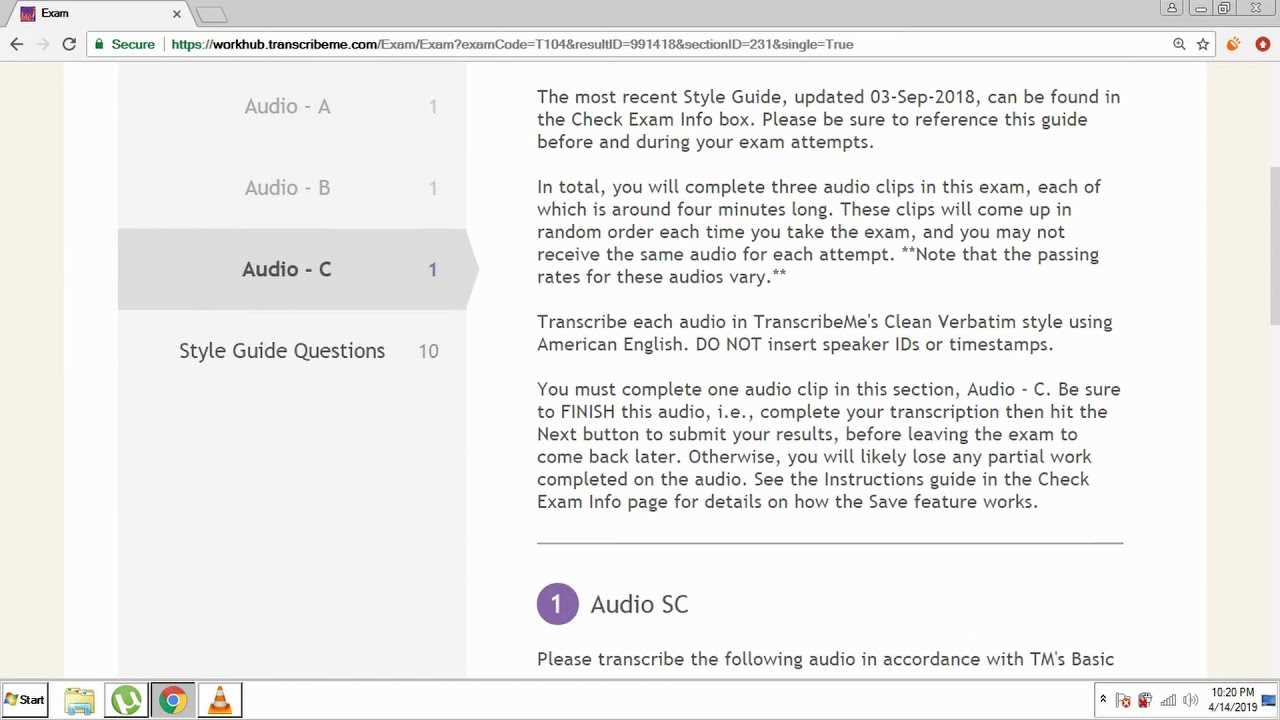Reload the exam page
Image resolution: width=1280 pixels, height=720 pixels.
69,44
